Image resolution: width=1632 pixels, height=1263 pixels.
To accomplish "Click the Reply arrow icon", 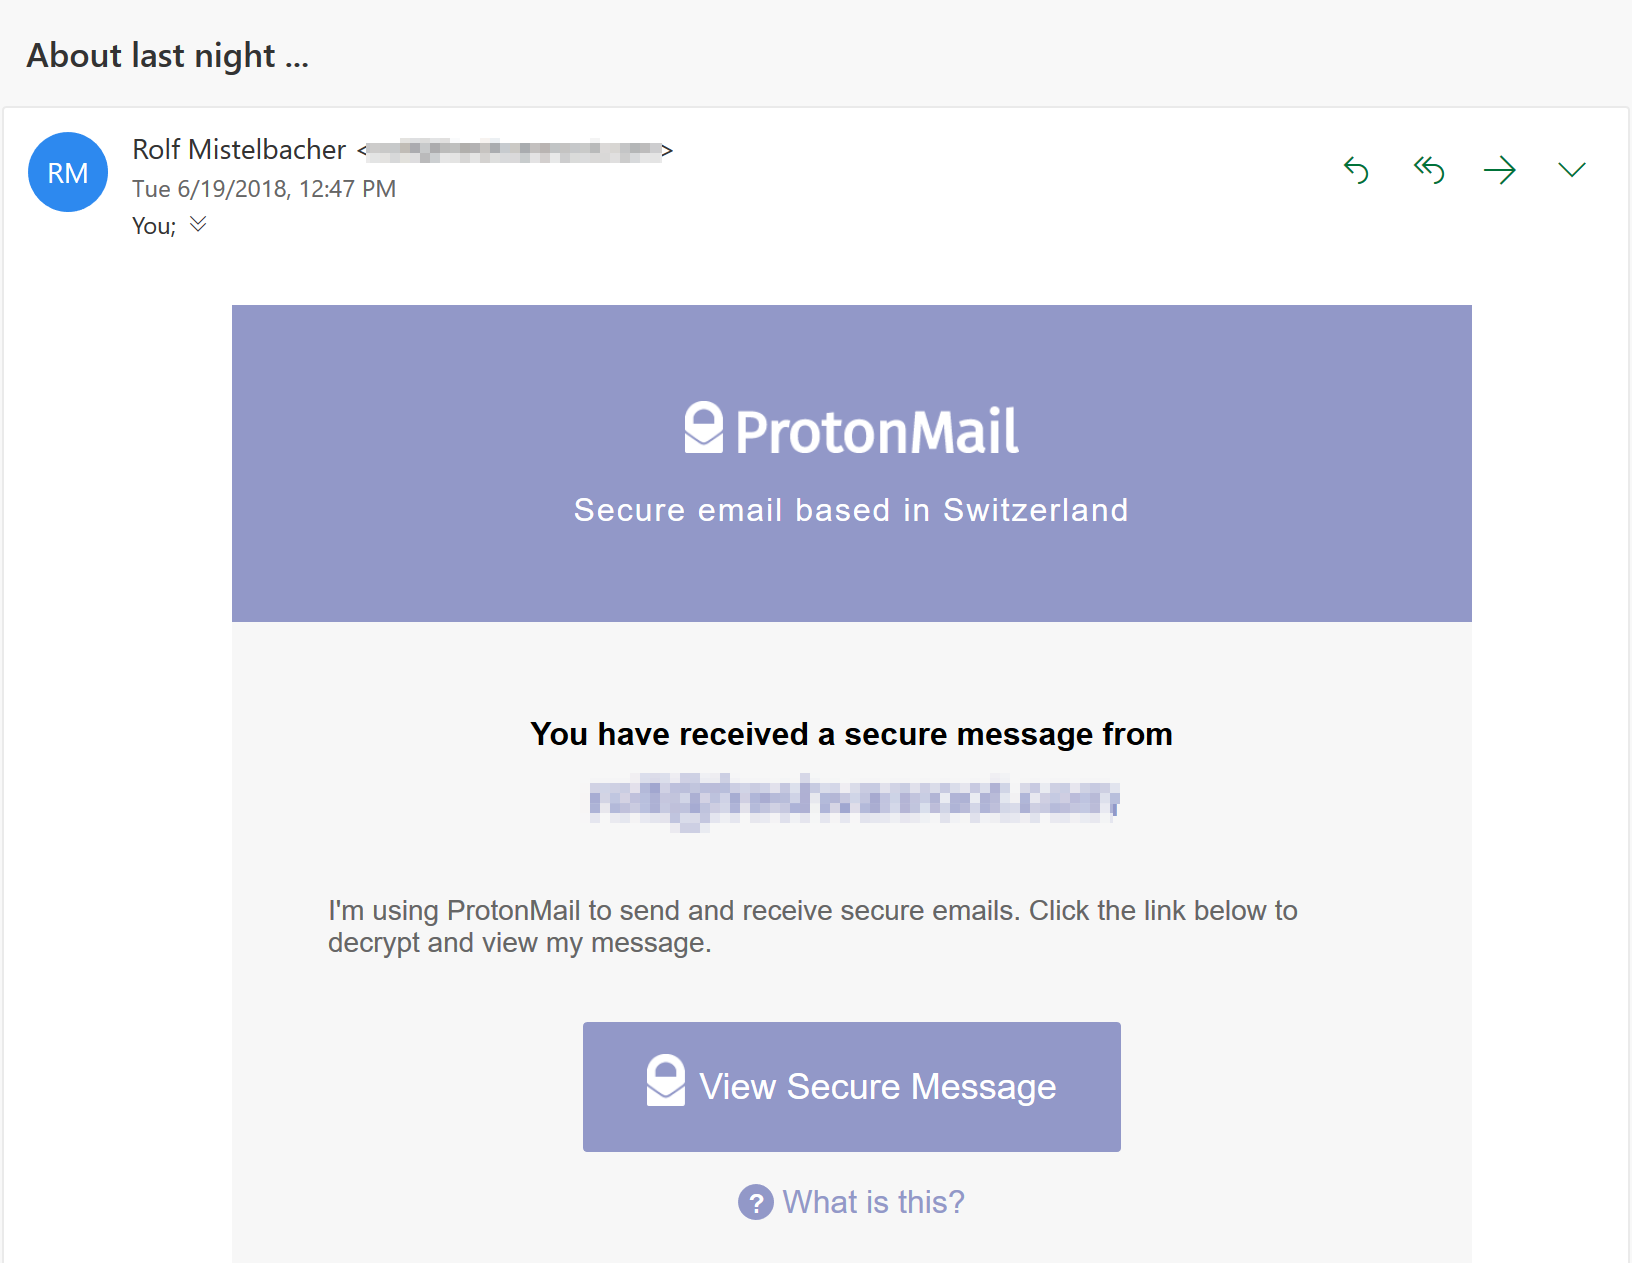I will click(x=1356, y=171).
